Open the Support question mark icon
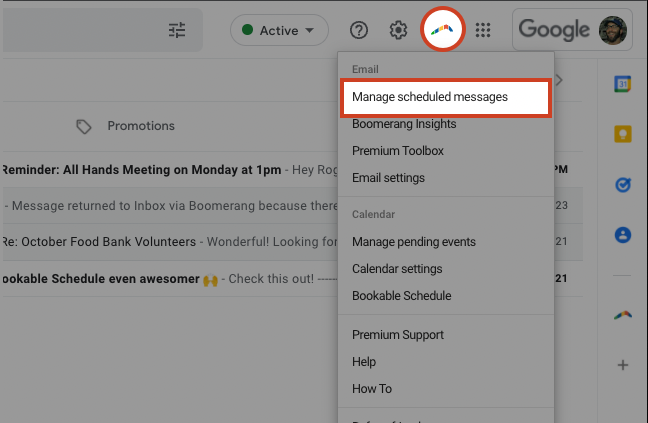The image size is (648, 423). (x=359, y=30)
